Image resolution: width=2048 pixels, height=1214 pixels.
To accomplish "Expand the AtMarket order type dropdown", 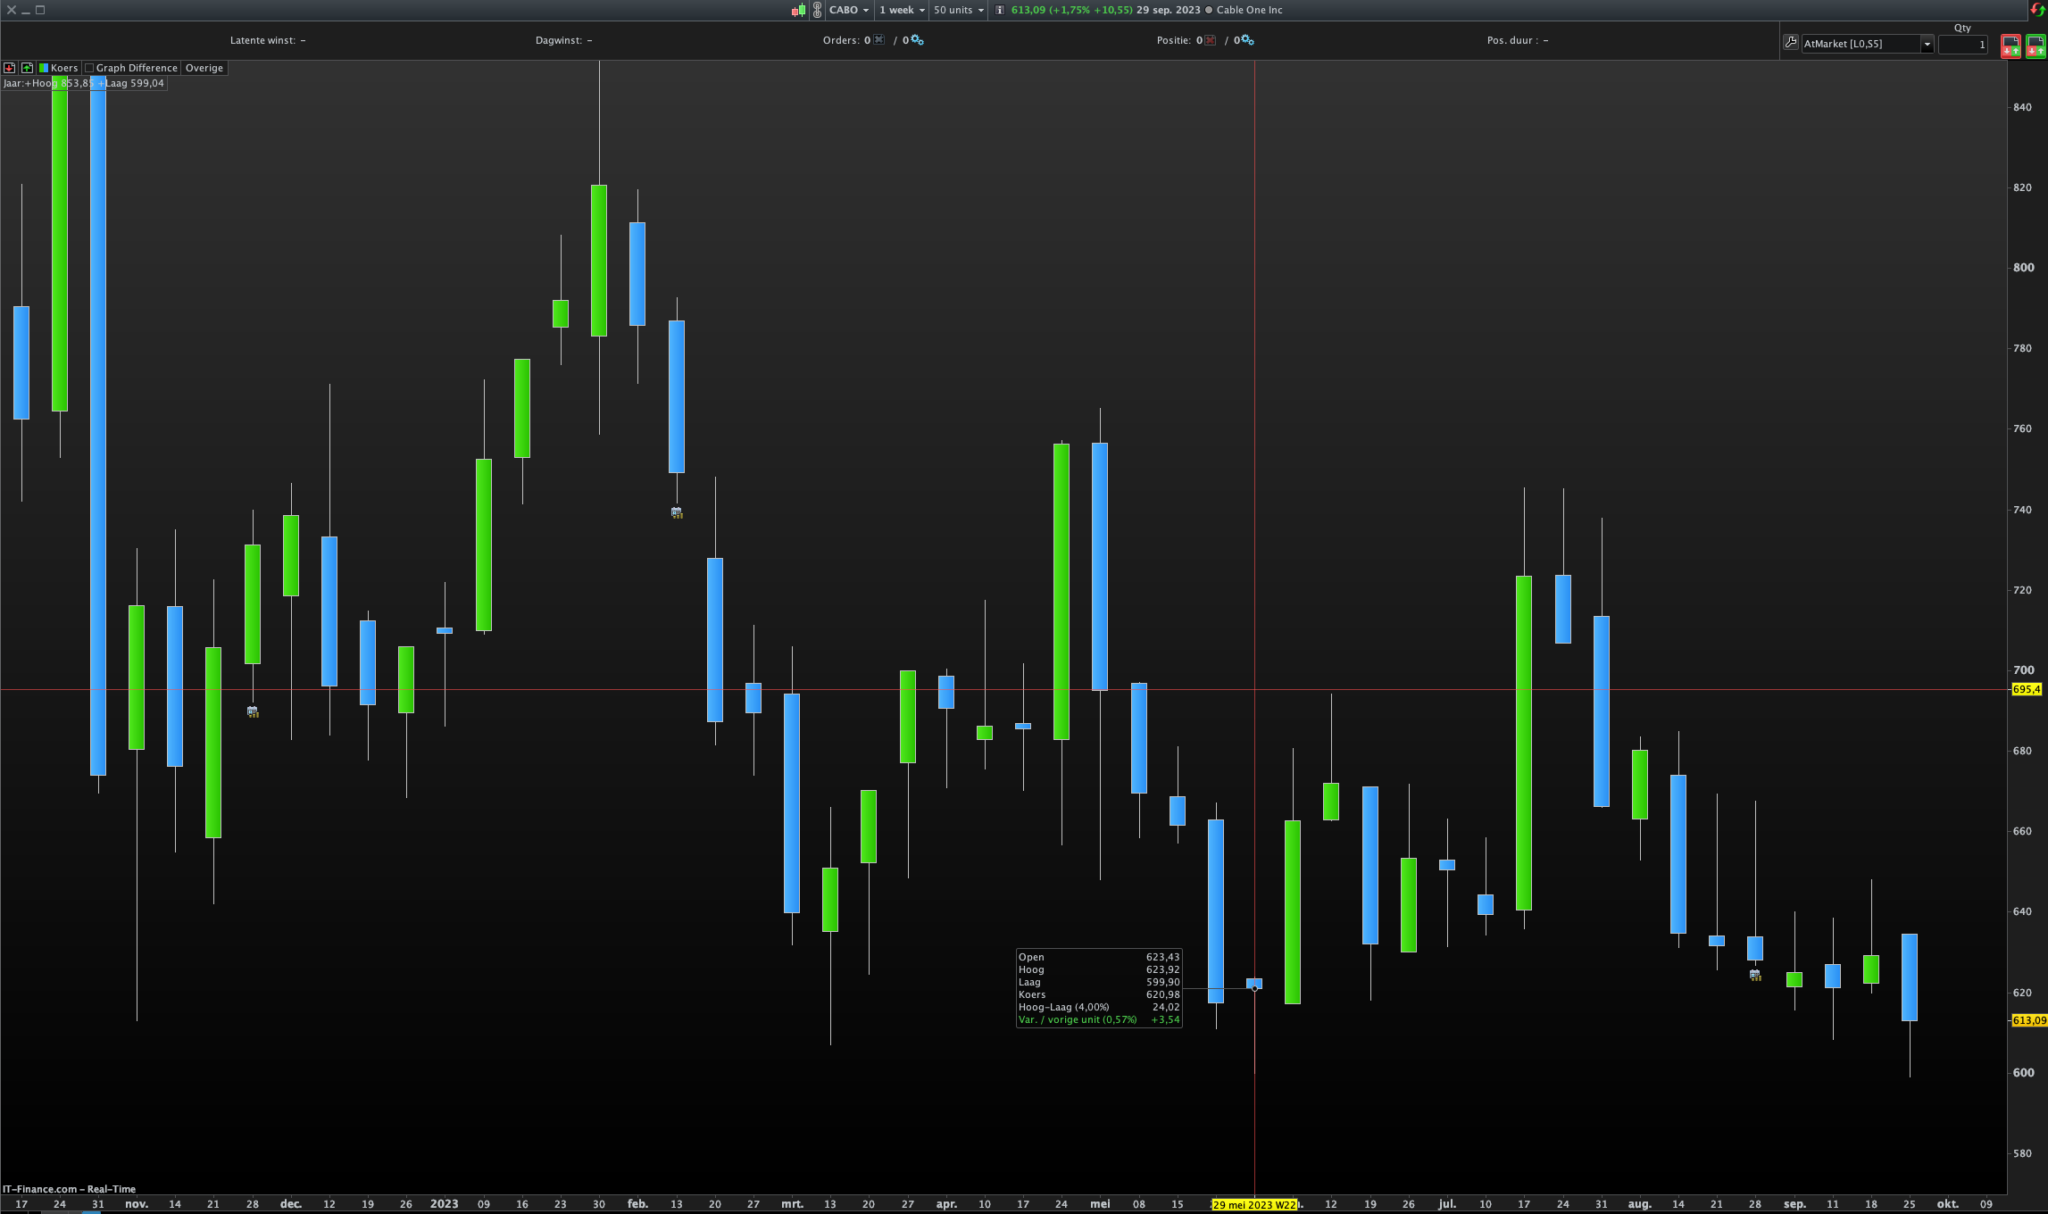I will click(x=1926, y=44).
